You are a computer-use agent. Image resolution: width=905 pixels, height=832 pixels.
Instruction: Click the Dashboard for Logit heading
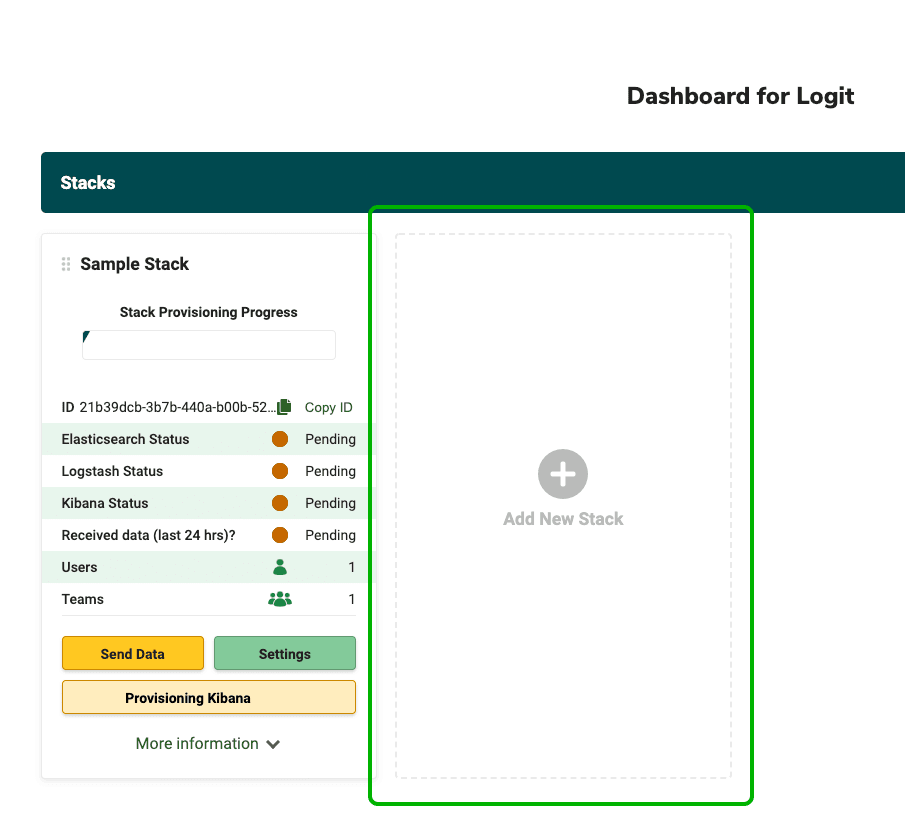(740, 96)
